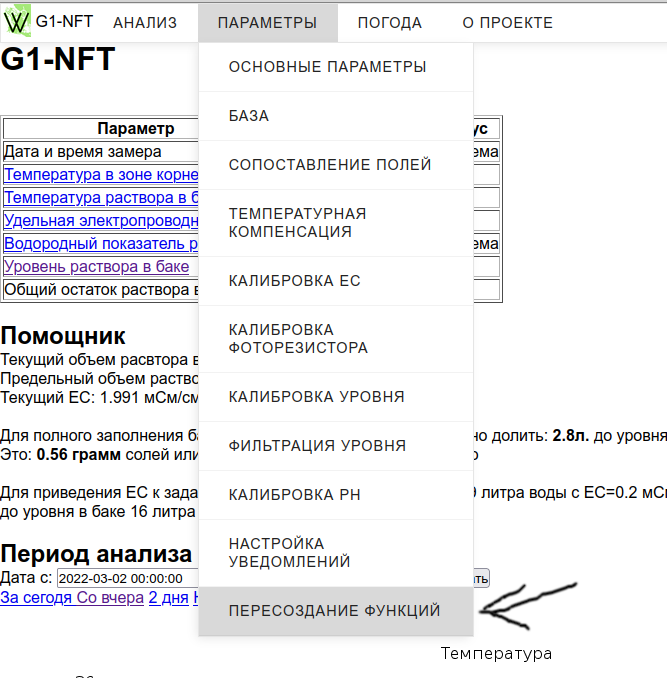Choose the БАЗА menu entry

click(x=249, y=116)
